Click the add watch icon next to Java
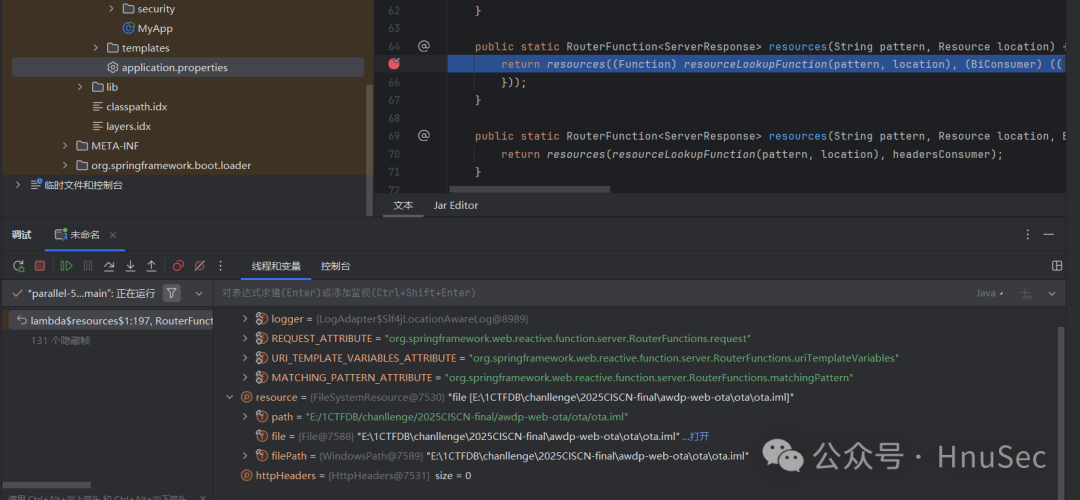This screenshot has height=500, width=1080. [x=1026, y=293]
